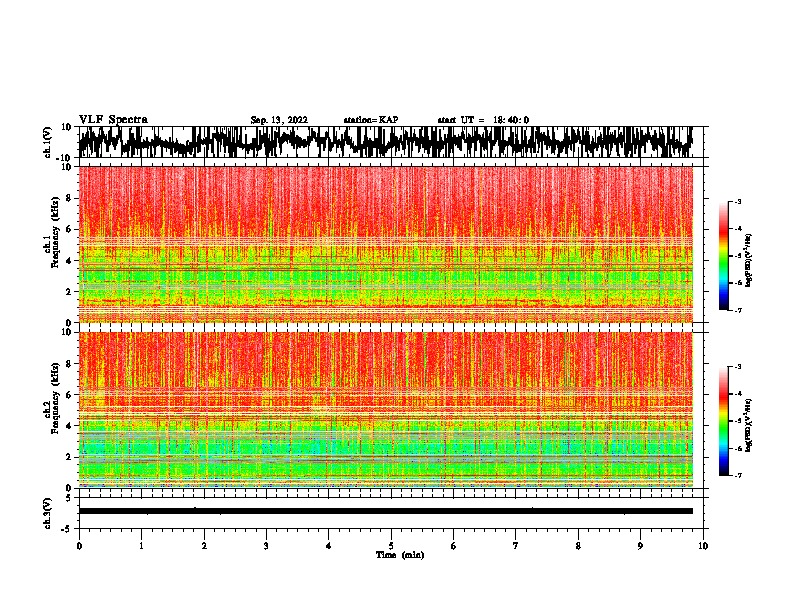Image resolution: width=792 pixels, height=612 pixels.
Task: Click the "-7" label below ch.1 color bar
Action: [737, 310]
